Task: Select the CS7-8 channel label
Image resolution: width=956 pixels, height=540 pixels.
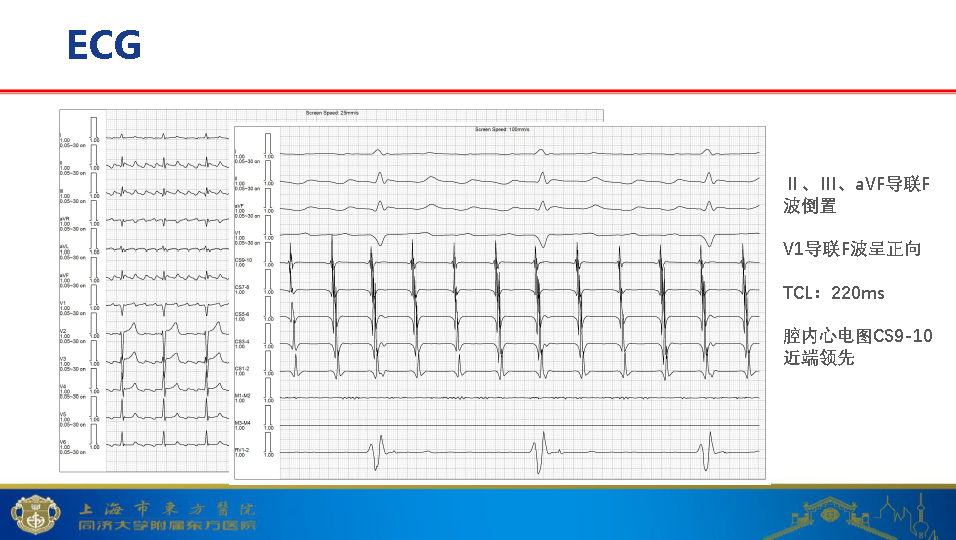Action: [x=242, y=288]
